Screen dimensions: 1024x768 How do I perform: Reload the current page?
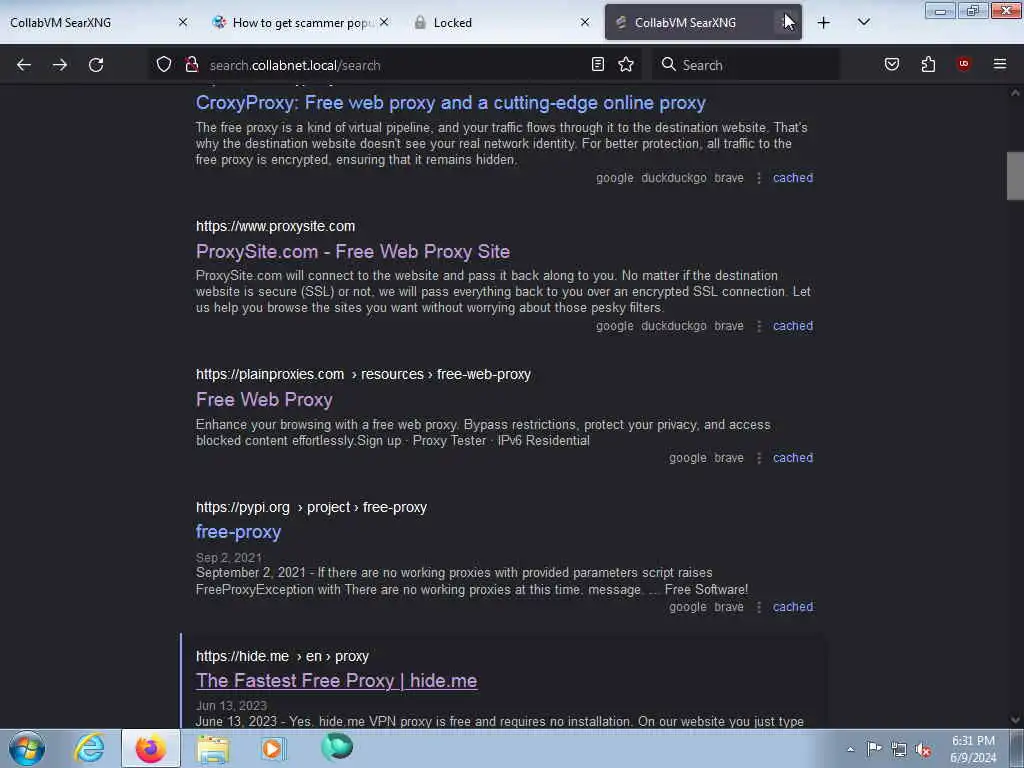click(x=96, y=65)
